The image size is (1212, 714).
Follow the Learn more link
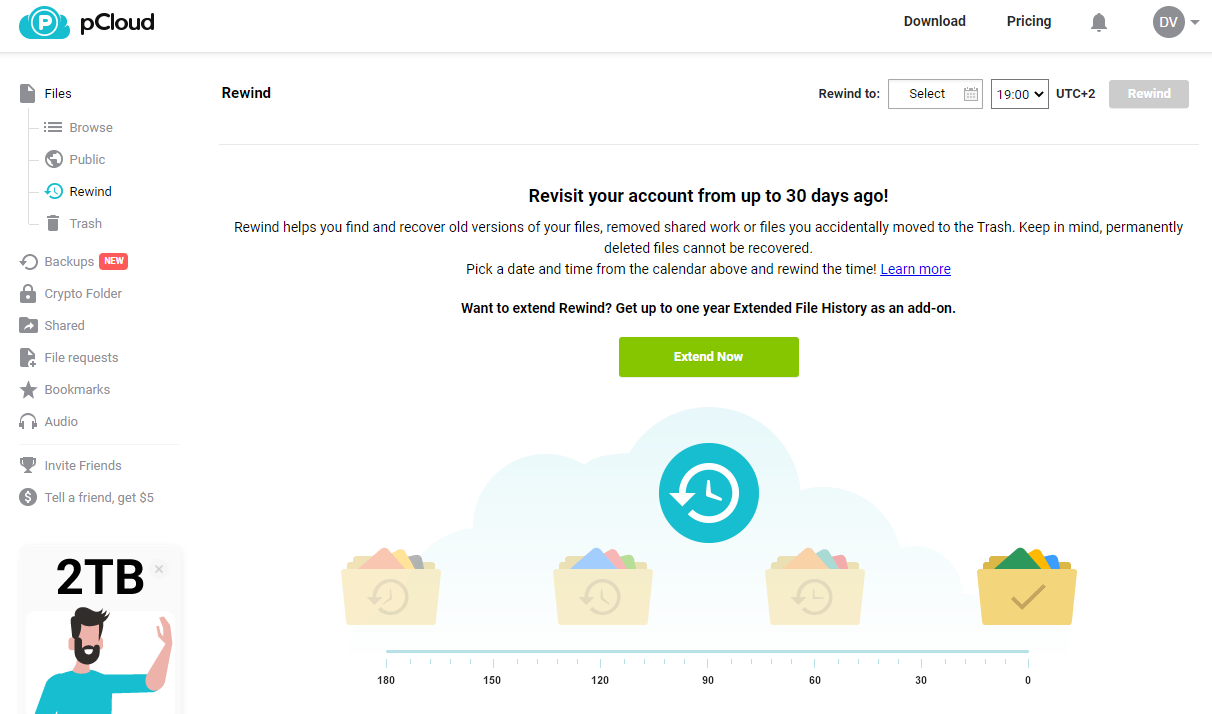coord(915,269)
